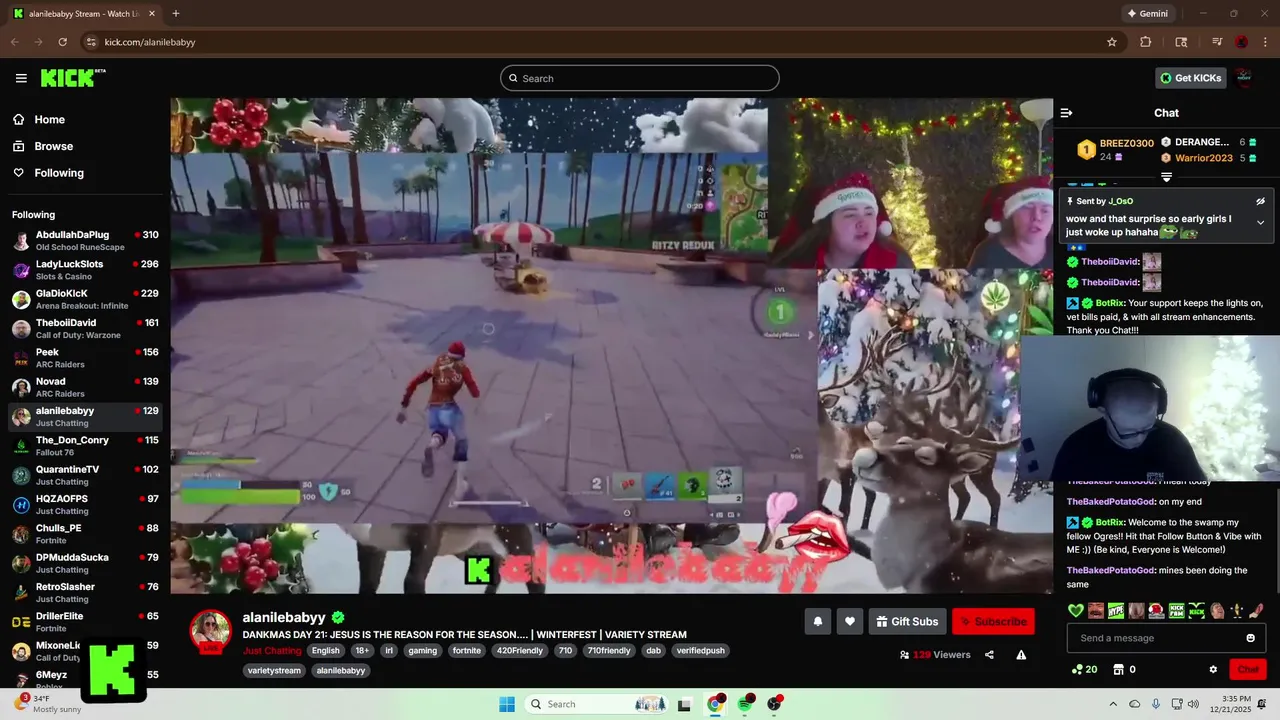This screenshot has width=1280, height=720.
Task: Open Windows Start menu
Action: tap(507, 704)
